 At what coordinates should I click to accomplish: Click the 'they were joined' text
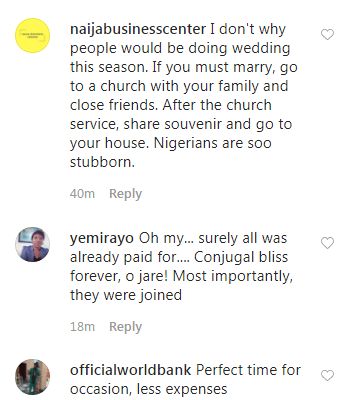coord(126,295)
